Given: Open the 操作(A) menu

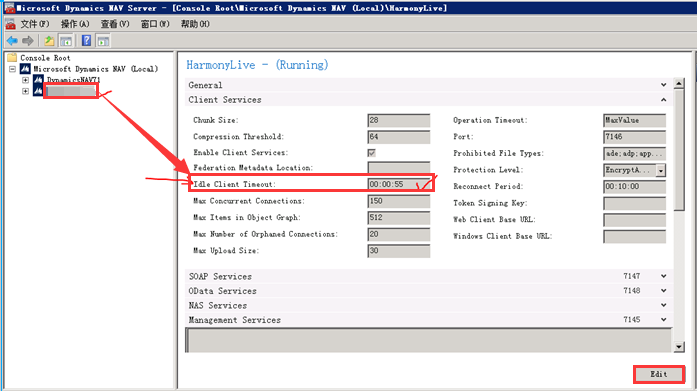Looking at the screenshot, I should coord(75,24).
